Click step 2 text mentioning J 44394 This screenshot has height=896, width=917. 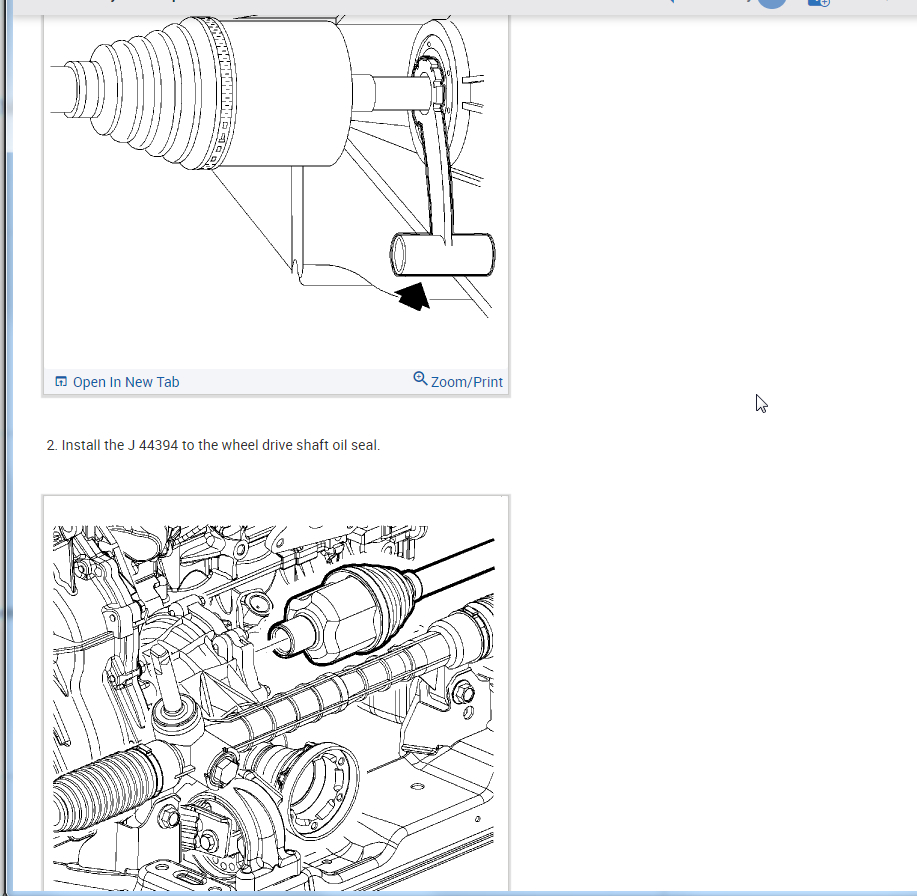(x=213, y=445)
